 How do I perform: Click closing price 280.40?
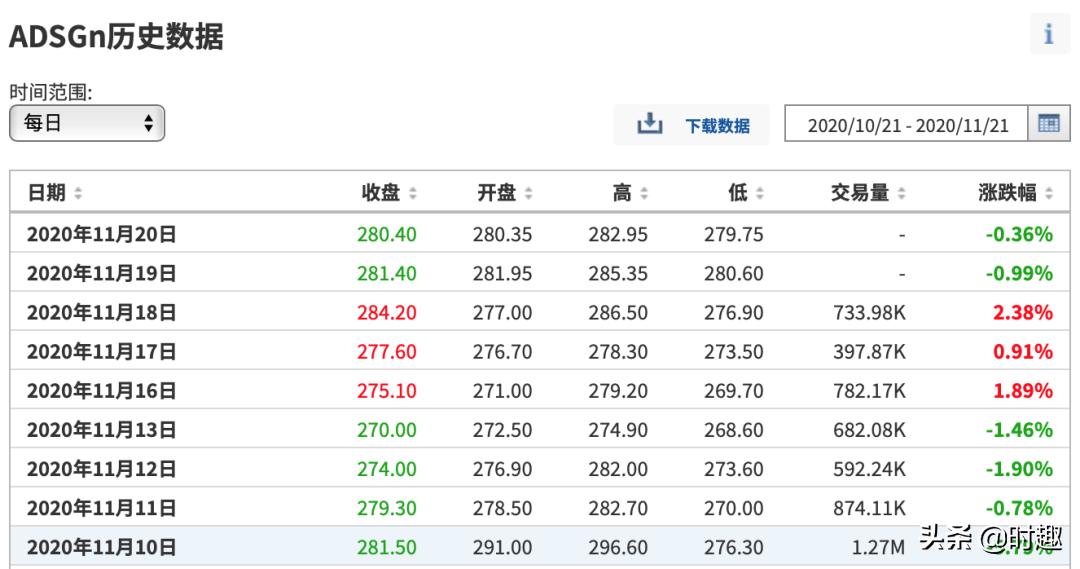386,234
